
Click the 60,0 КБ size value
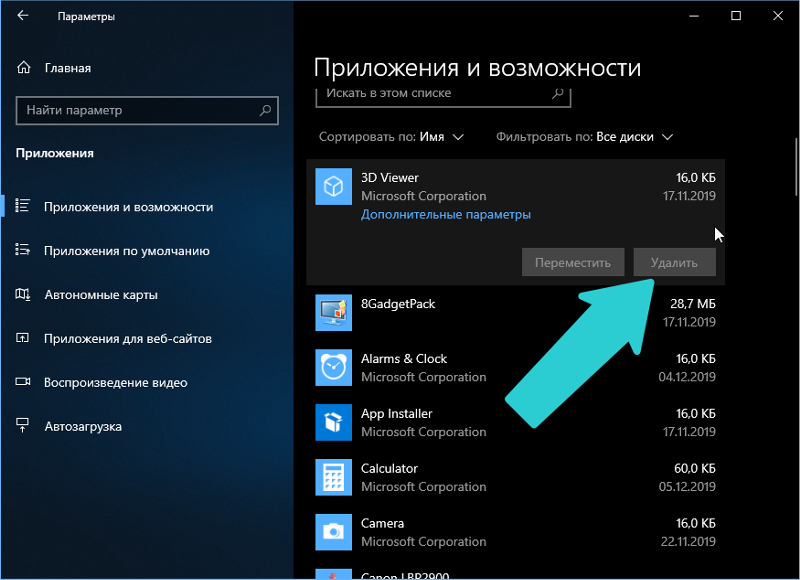[694, 468]
